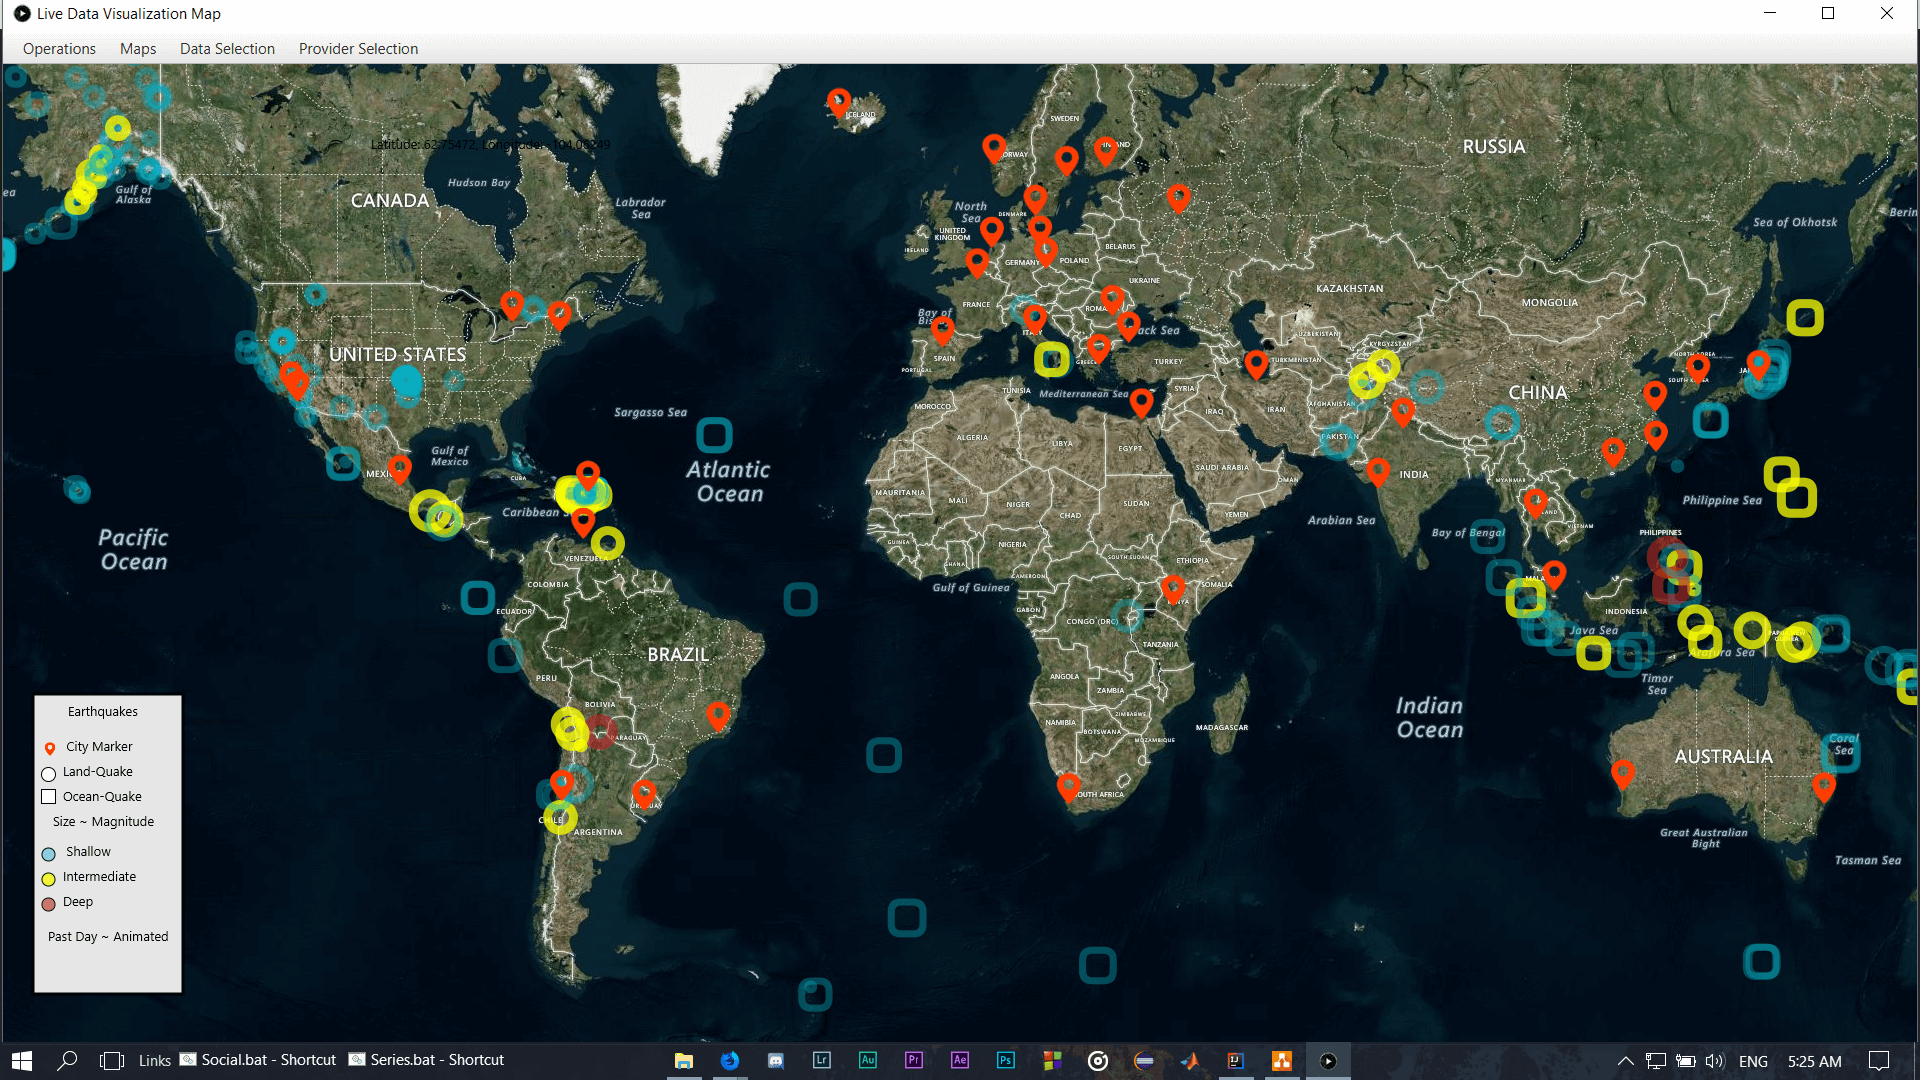
Task: Click the city marker on Iceland
Action: tap(838, 101)
